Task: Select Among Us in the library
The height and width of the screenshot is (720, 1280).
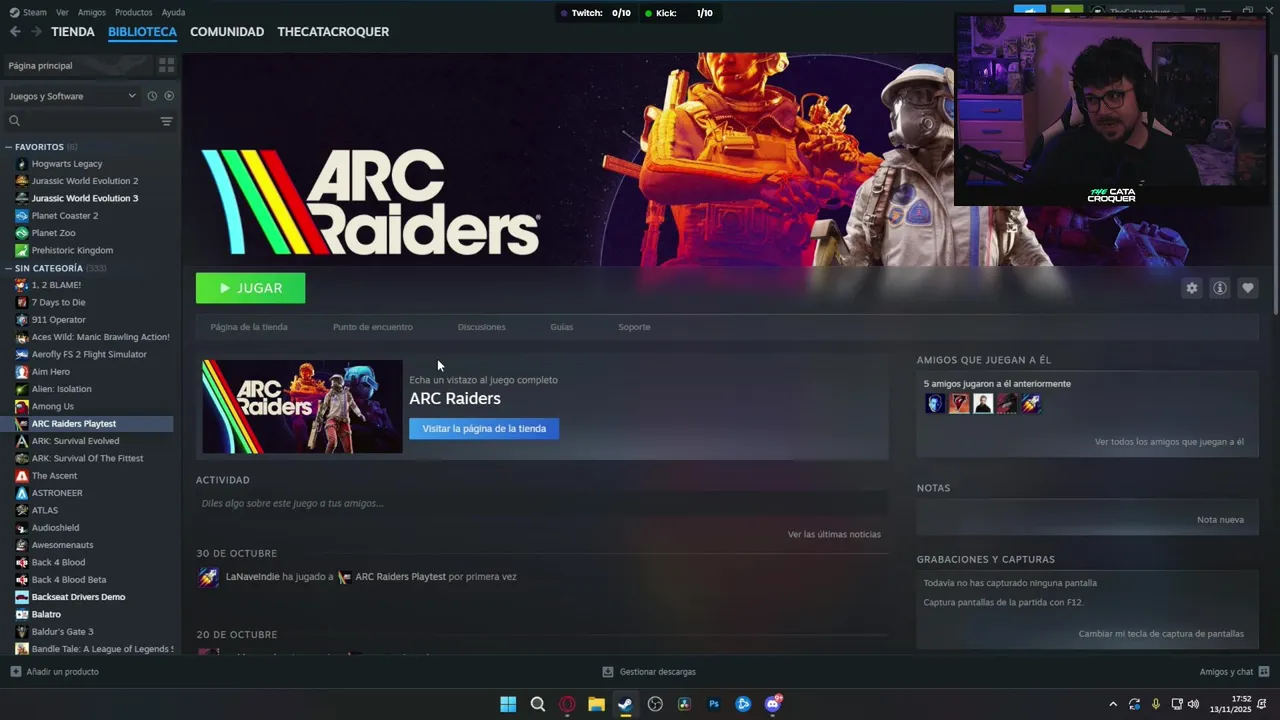Action: tap(52, 407)
